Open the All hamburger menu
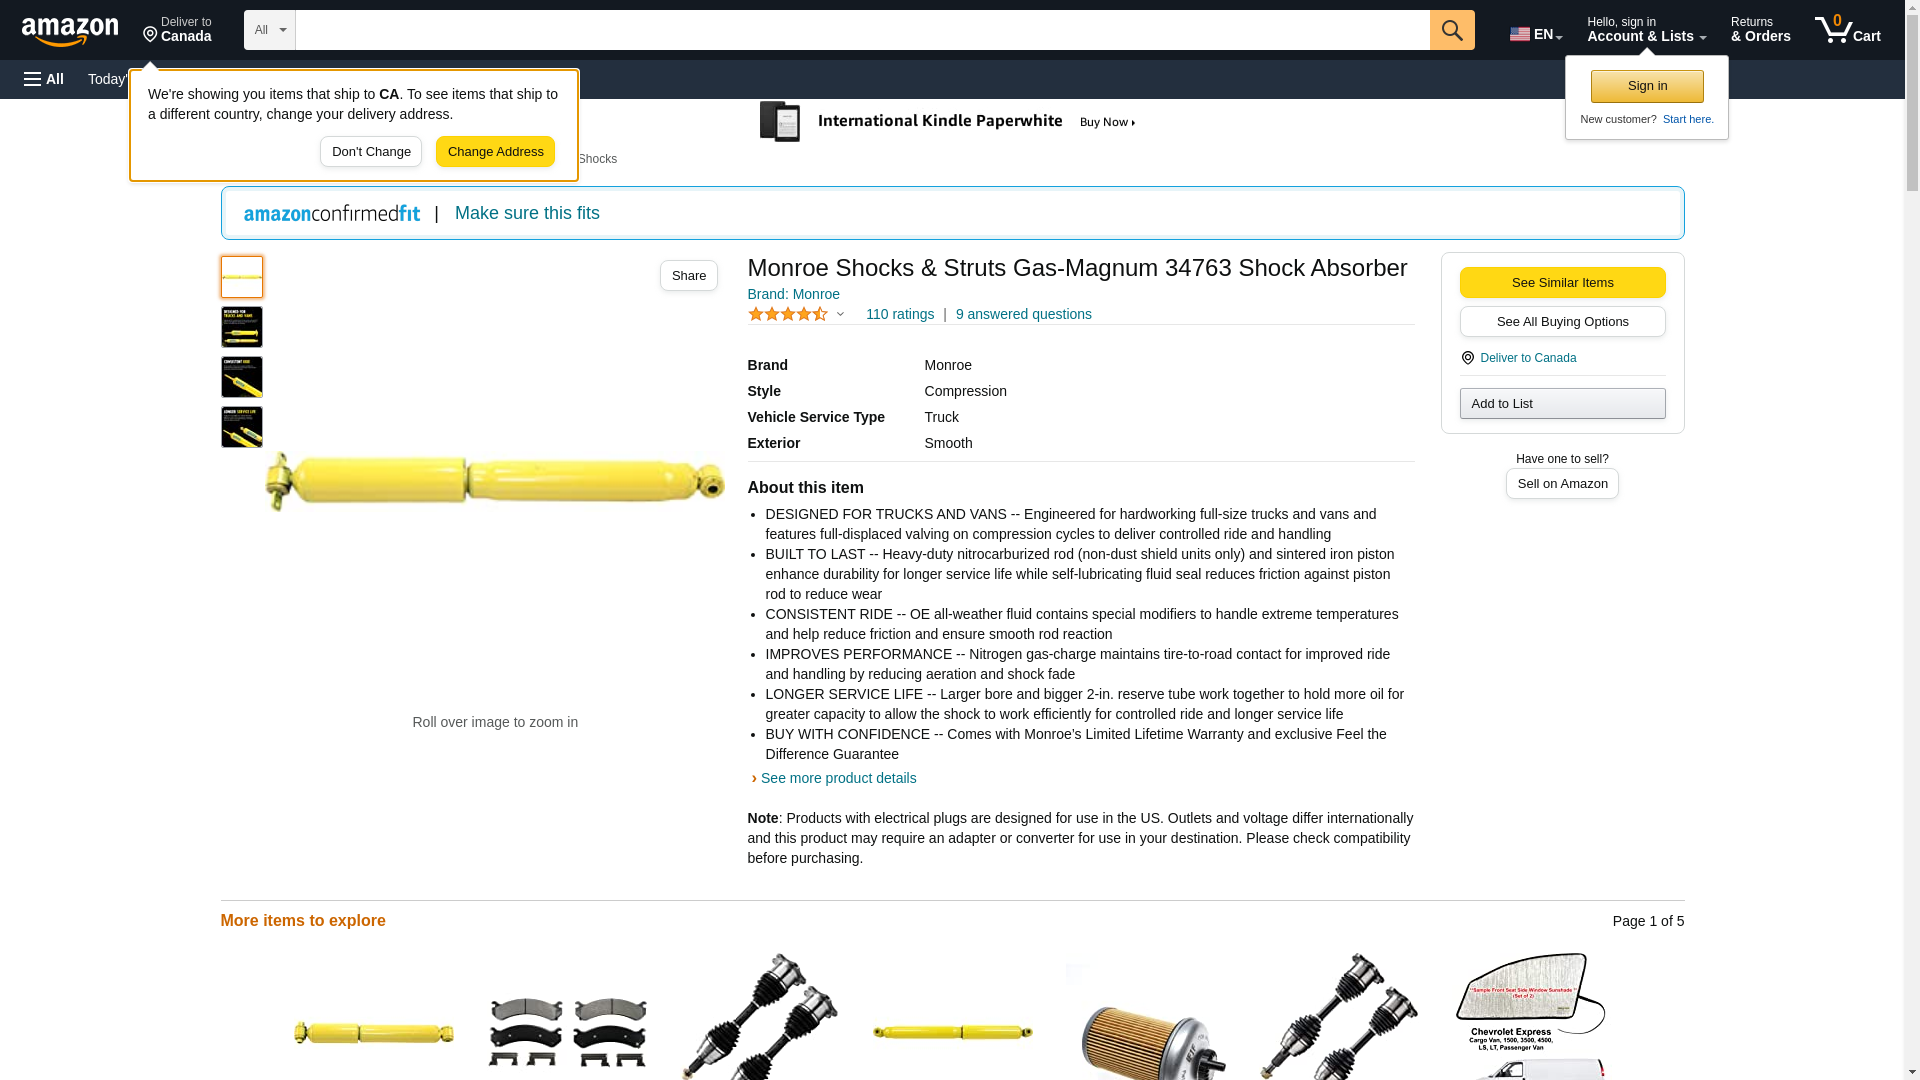The width and height of the screenshot is (1920, 1080). coord(44,79)
